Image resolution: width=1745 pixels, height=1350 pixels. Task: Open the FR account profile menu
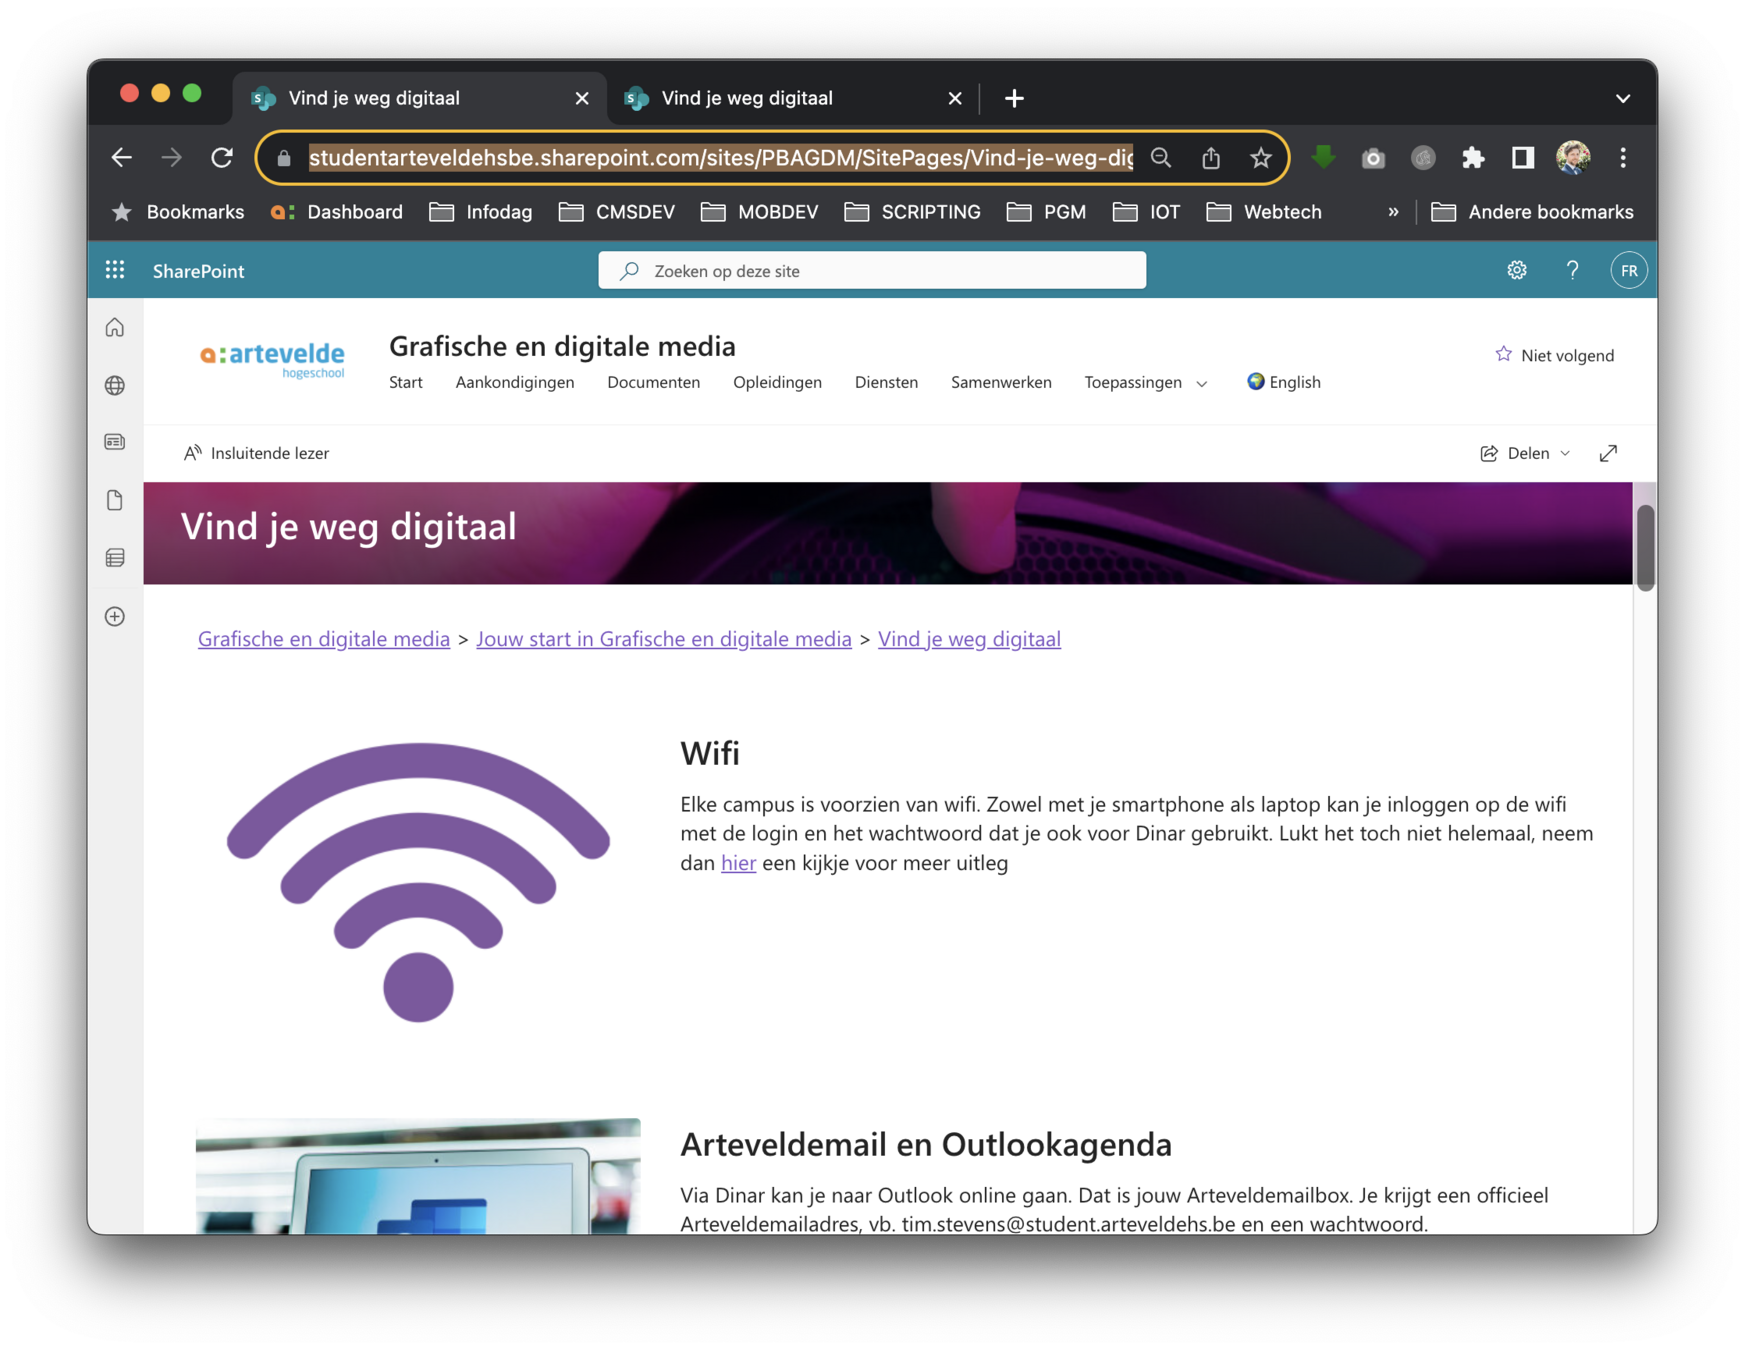(1628, 270)
